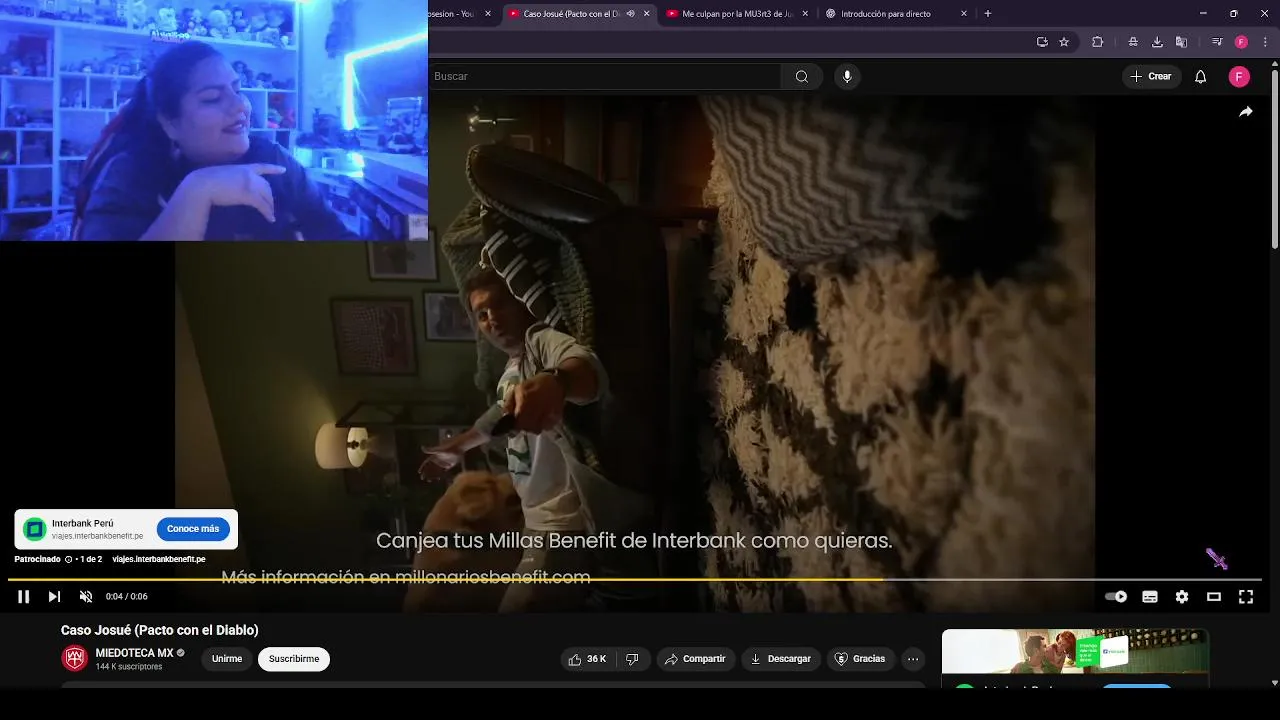Screen dimensions: 1280x720
Task: Switch to theater mode
Action: pos(1214,597)
